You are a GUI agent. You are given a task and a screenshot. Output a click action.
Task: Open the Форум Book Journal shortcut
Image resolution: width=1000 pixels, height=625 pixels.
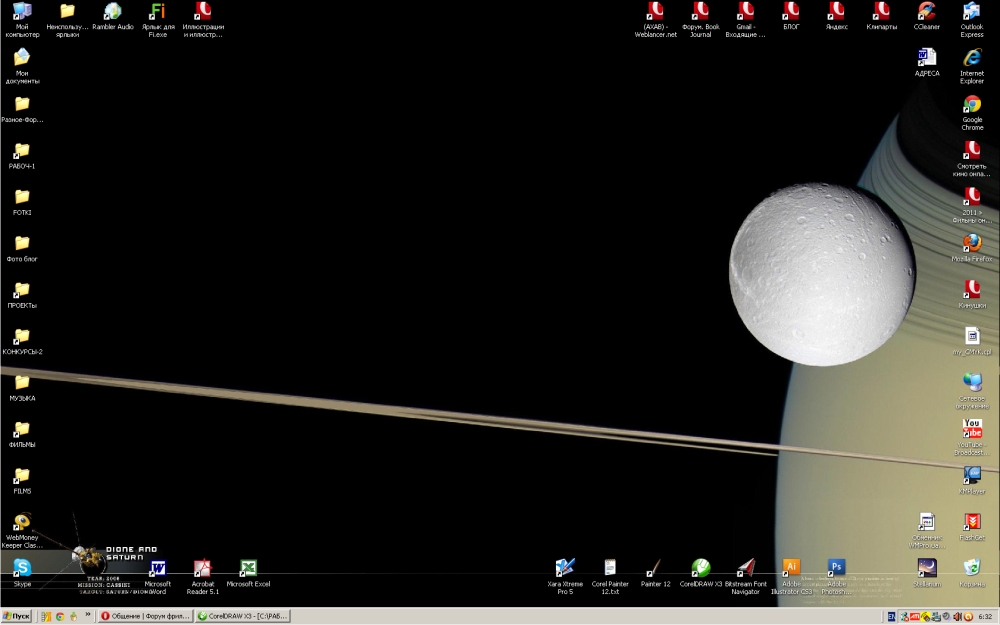pyautogui.click(x=700, y=19)
